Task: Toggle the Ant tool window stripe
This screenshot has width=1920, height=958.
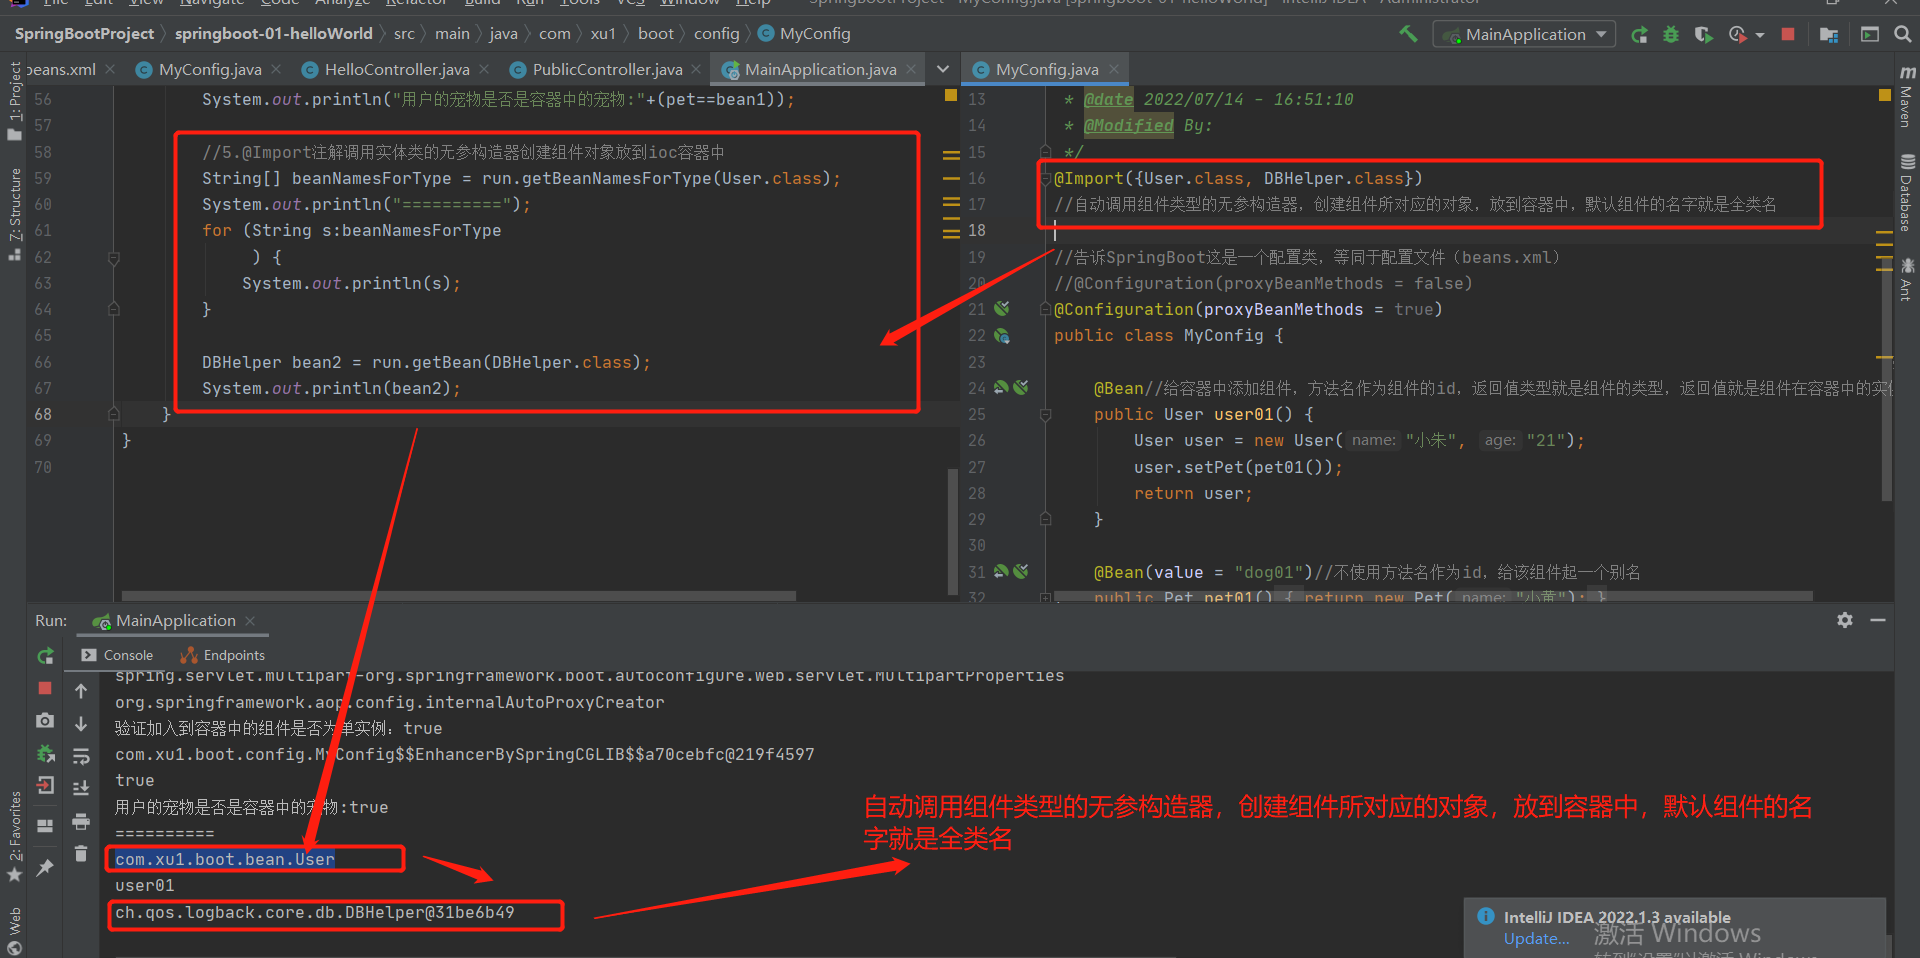Action: 1907,279
